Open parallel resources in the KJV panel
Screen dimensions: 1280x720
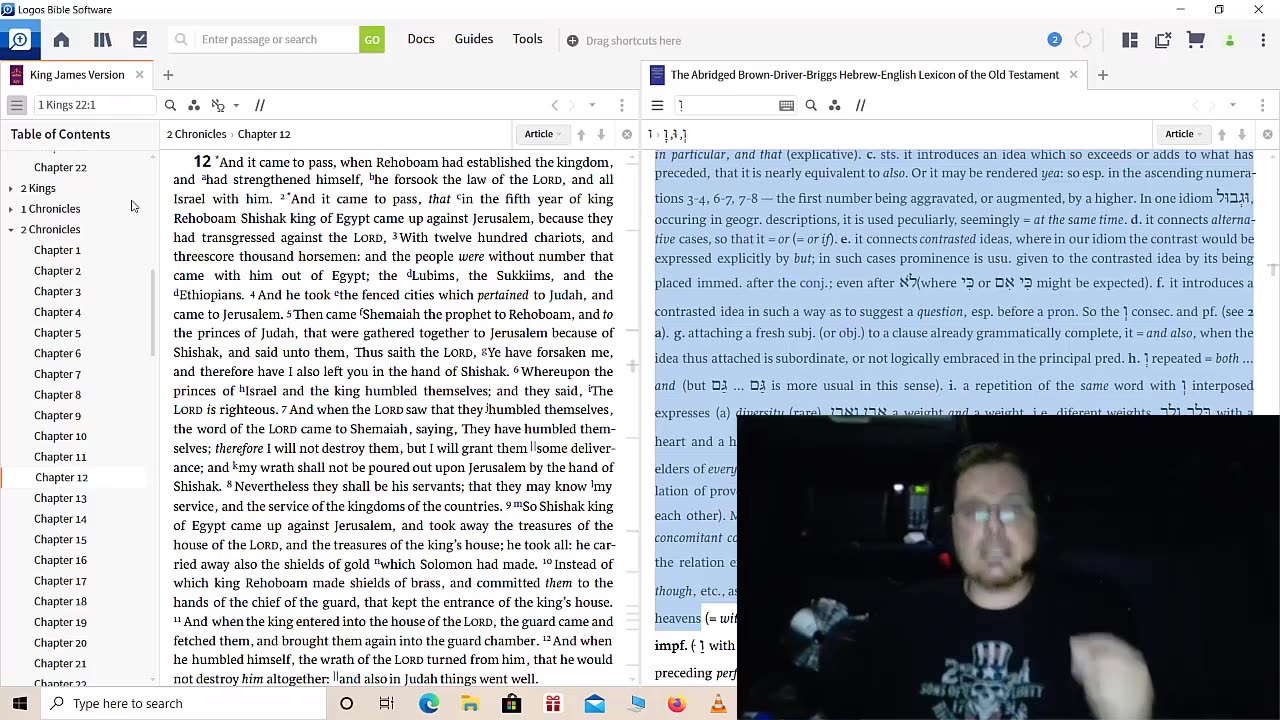(260, 105)
